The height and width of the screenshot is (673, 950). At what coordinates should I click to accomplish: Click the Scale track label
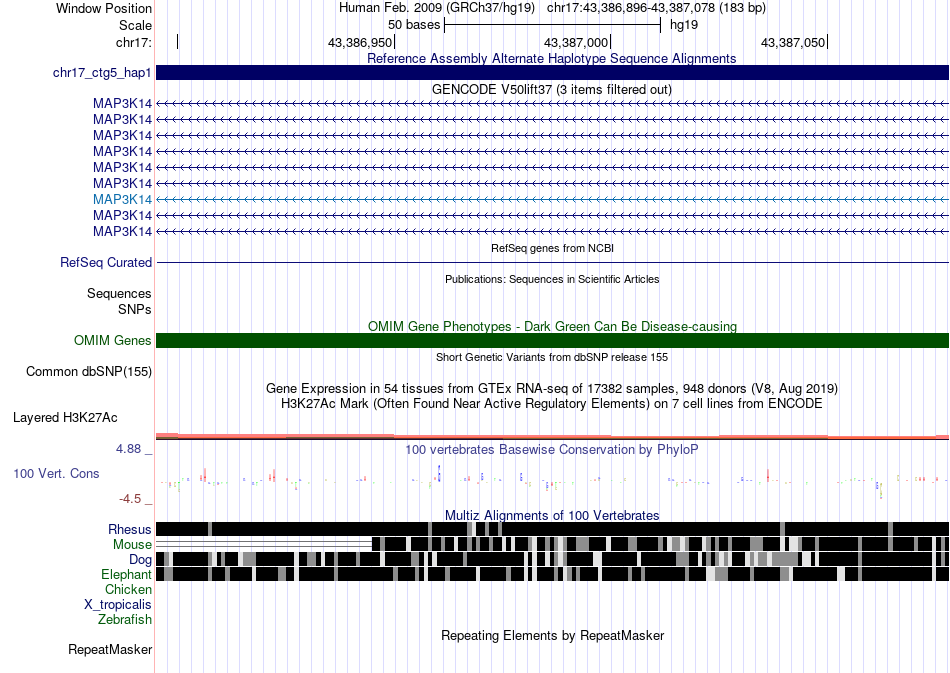click(135, 25)
